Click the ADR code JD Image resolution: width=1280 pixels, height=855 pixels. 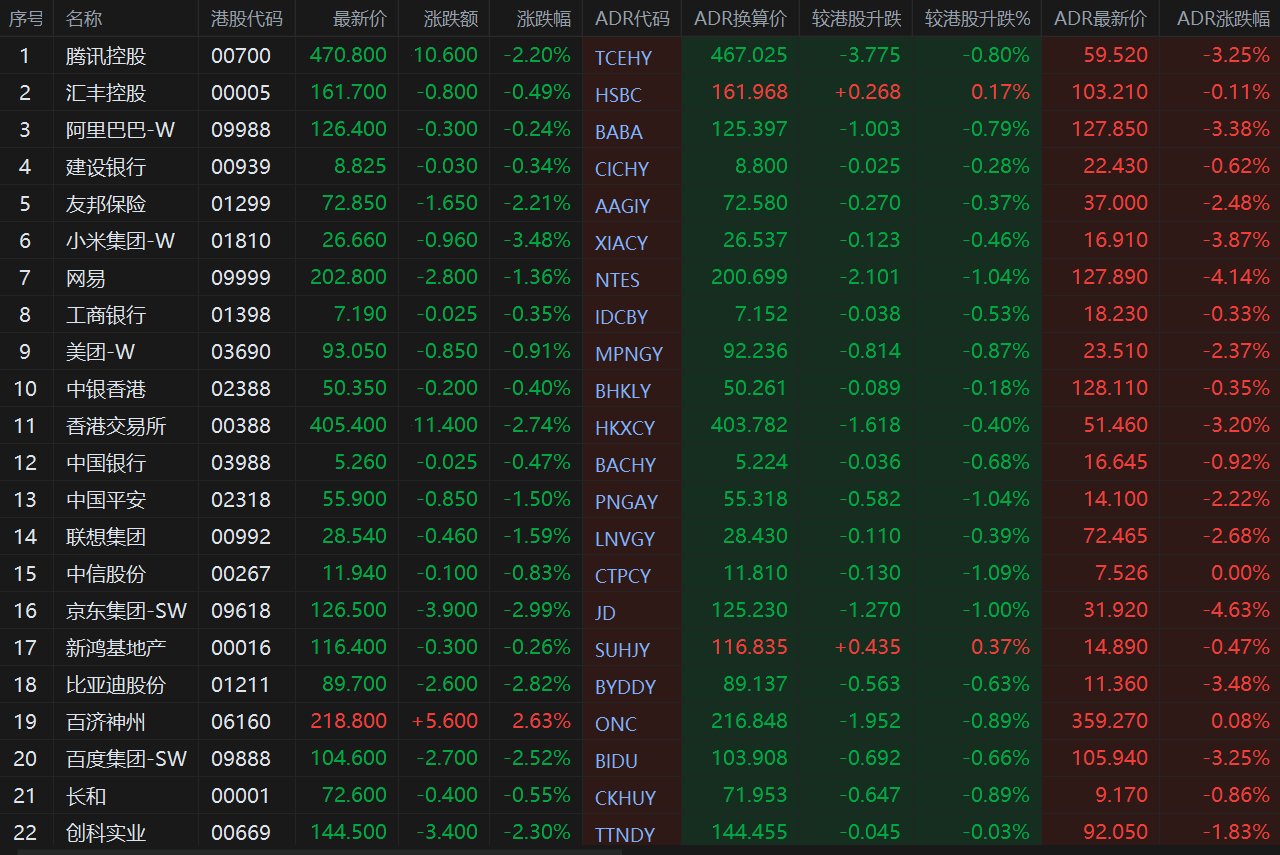tap(605, 613)
